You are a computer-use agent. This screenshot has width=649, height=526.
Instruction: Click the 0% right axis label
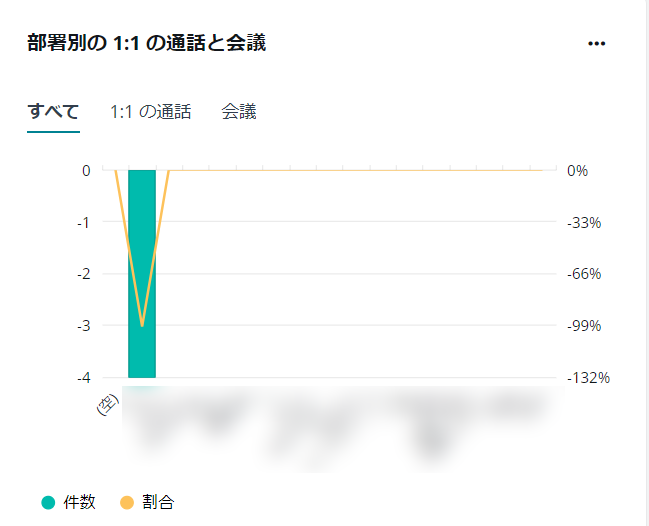pos(577,171)
